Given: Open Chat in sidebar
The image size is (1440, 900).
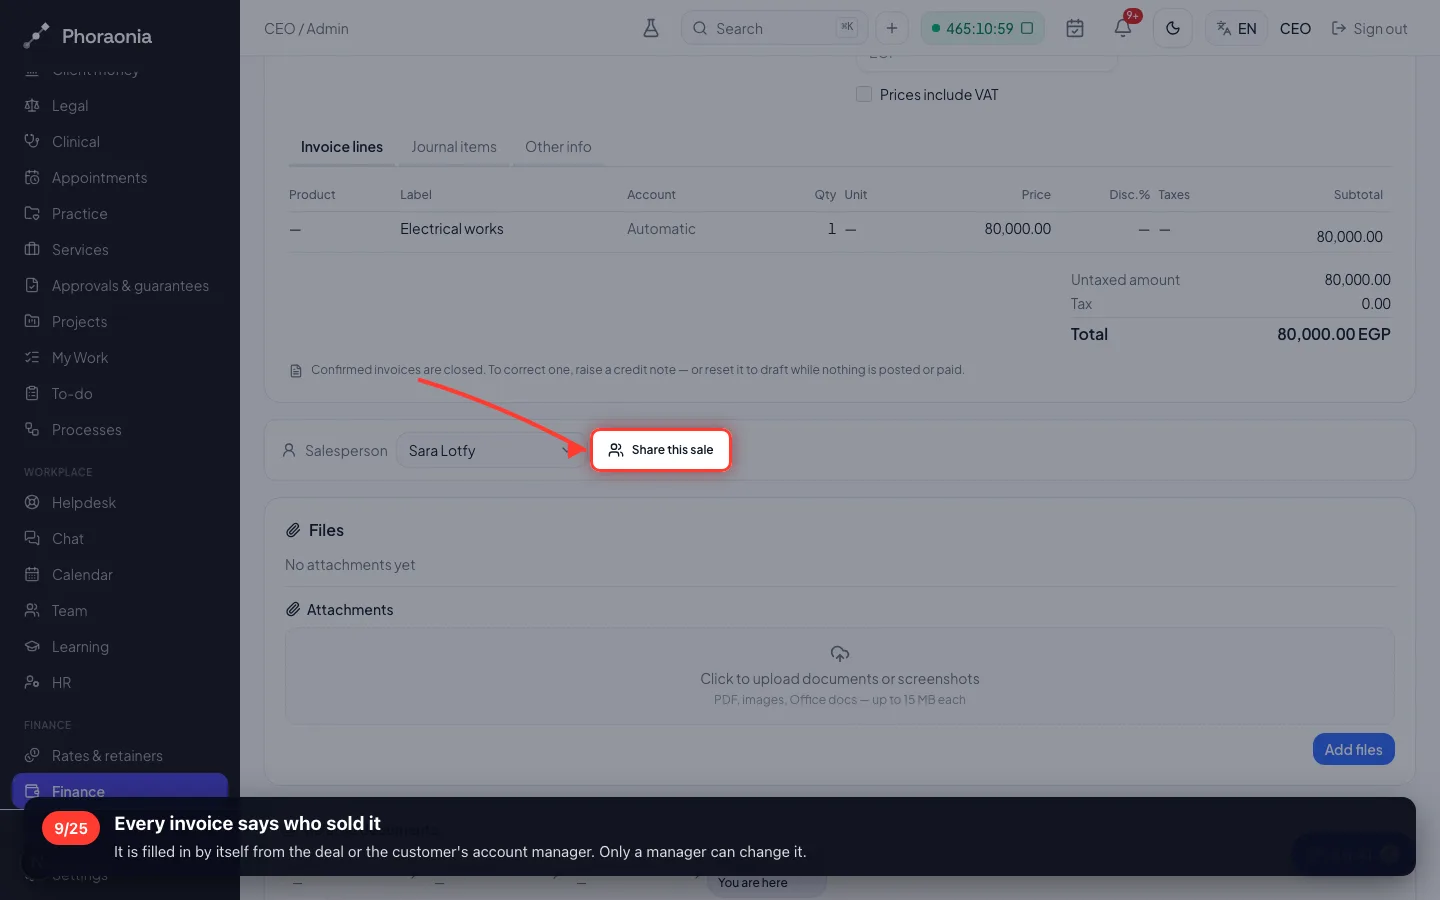Looking at the screenshot, I should pos(120,538).
